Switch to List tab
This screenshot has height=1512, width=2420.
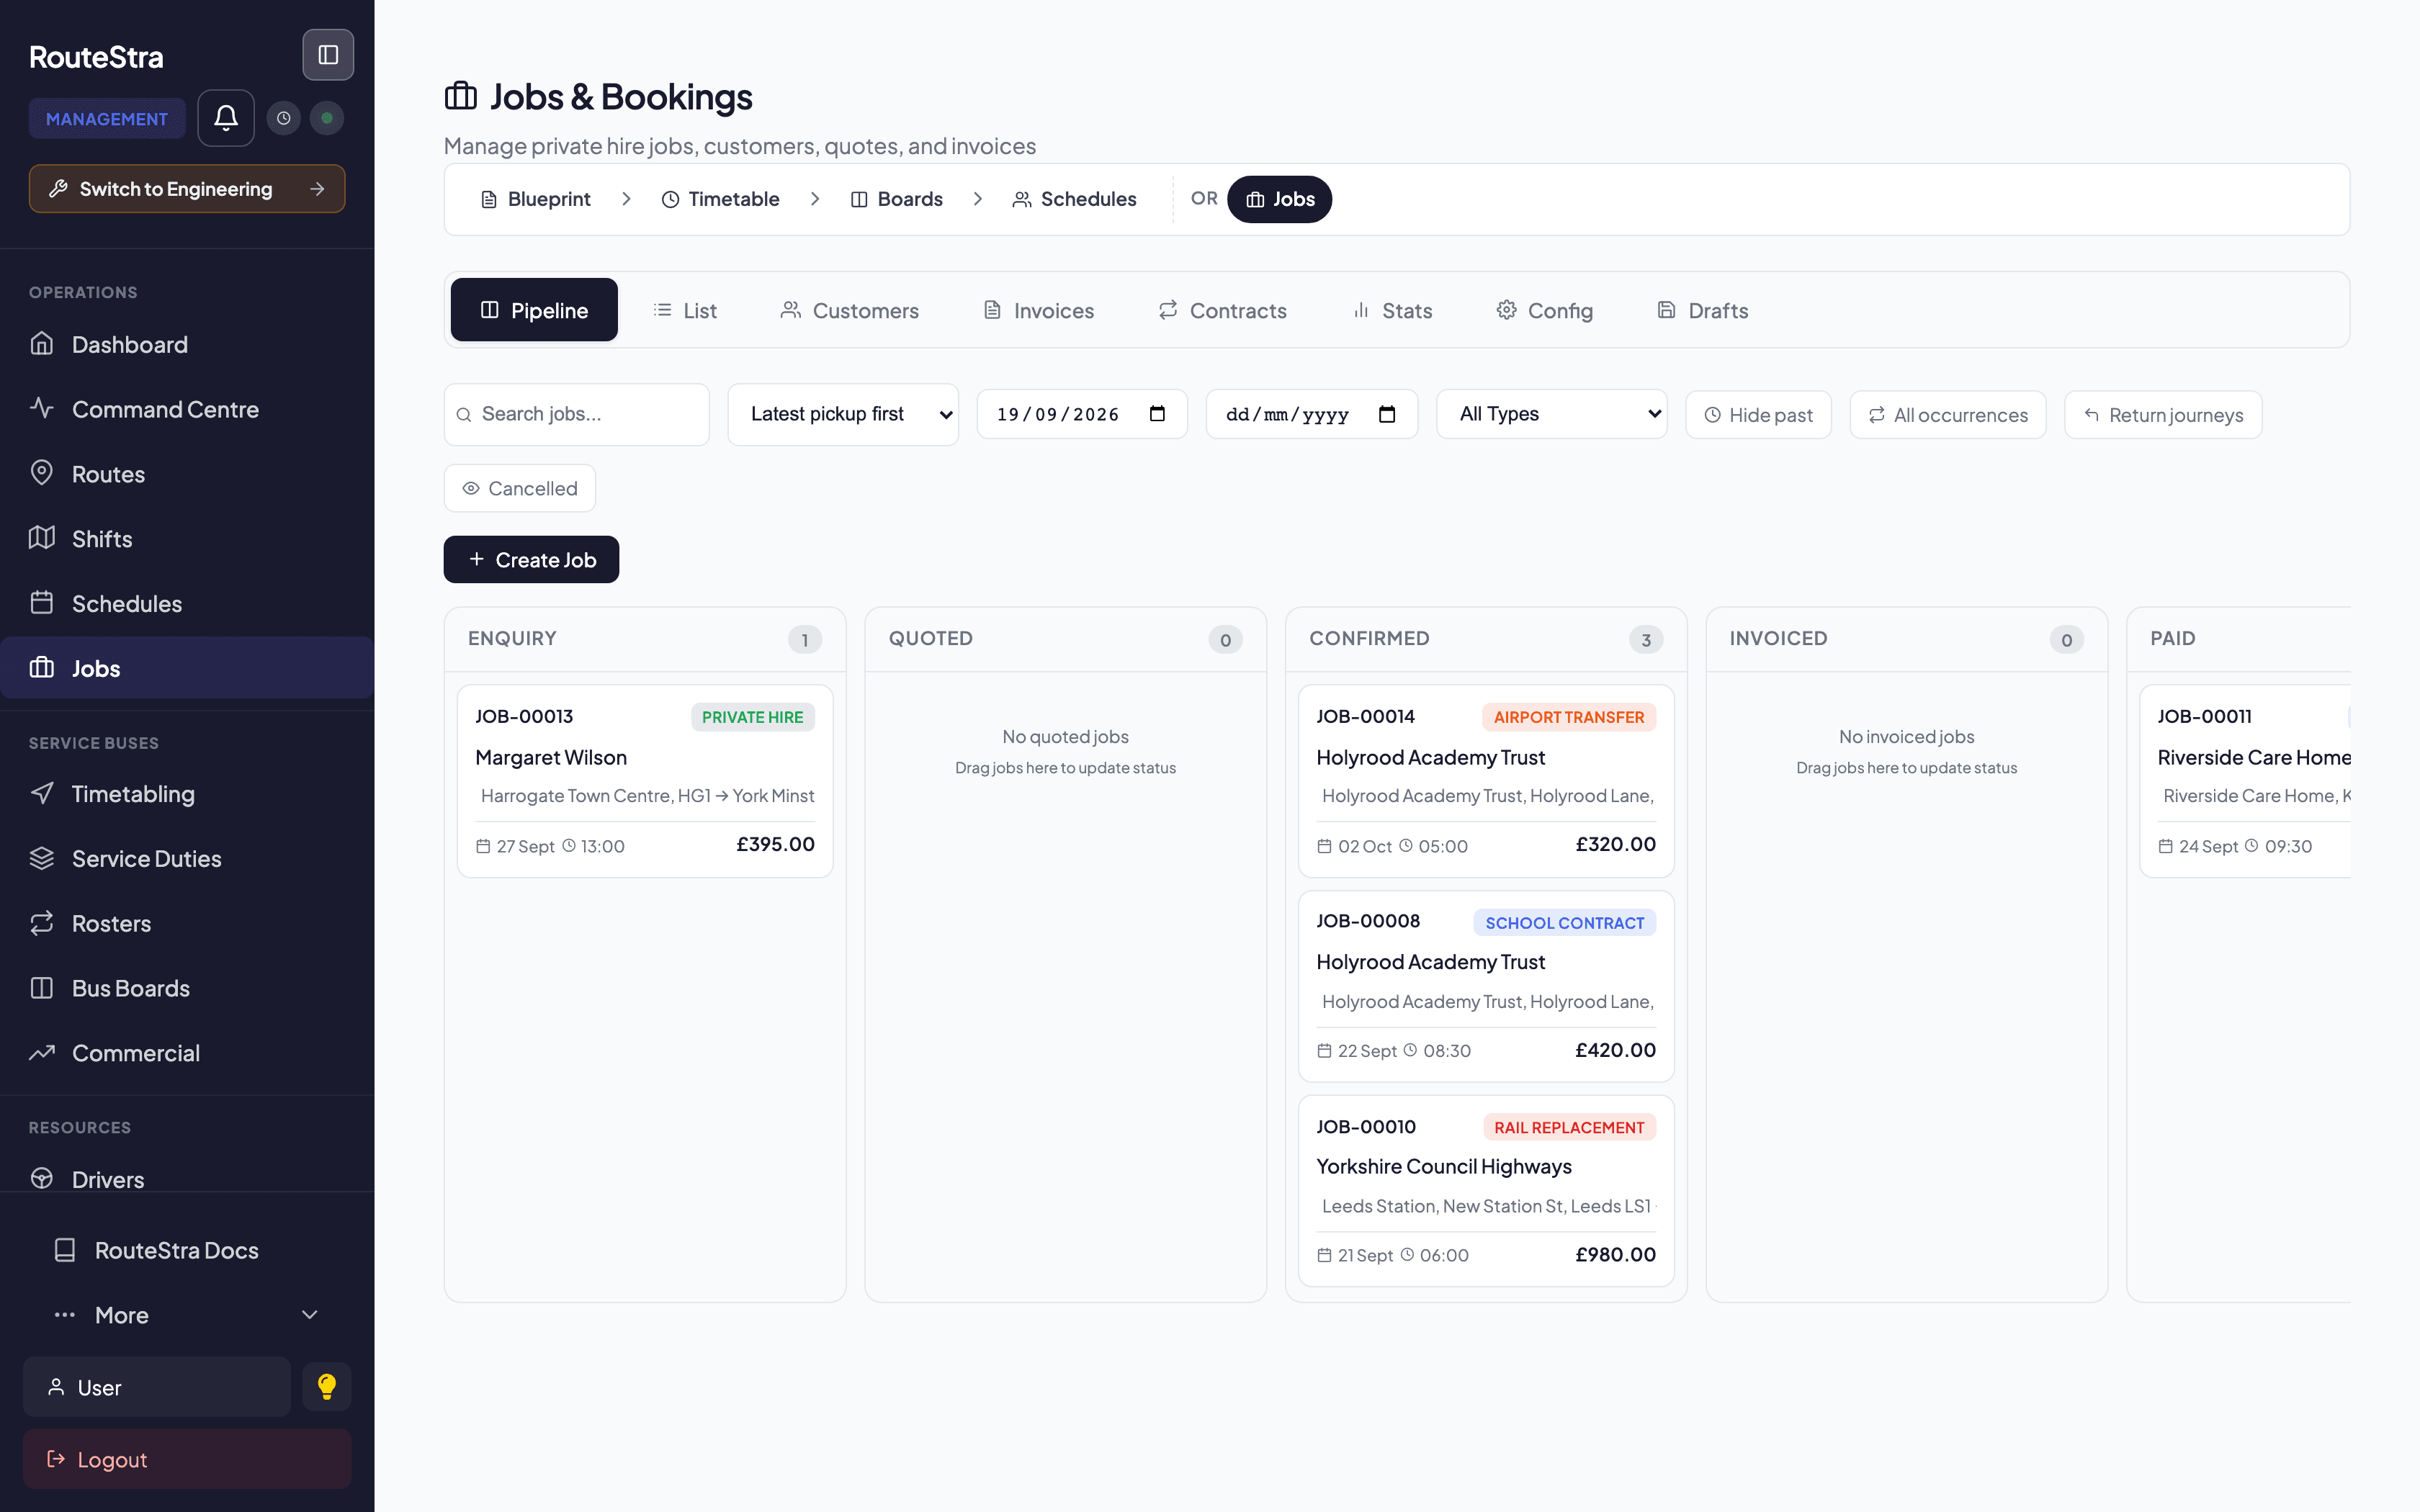point(685,310)
